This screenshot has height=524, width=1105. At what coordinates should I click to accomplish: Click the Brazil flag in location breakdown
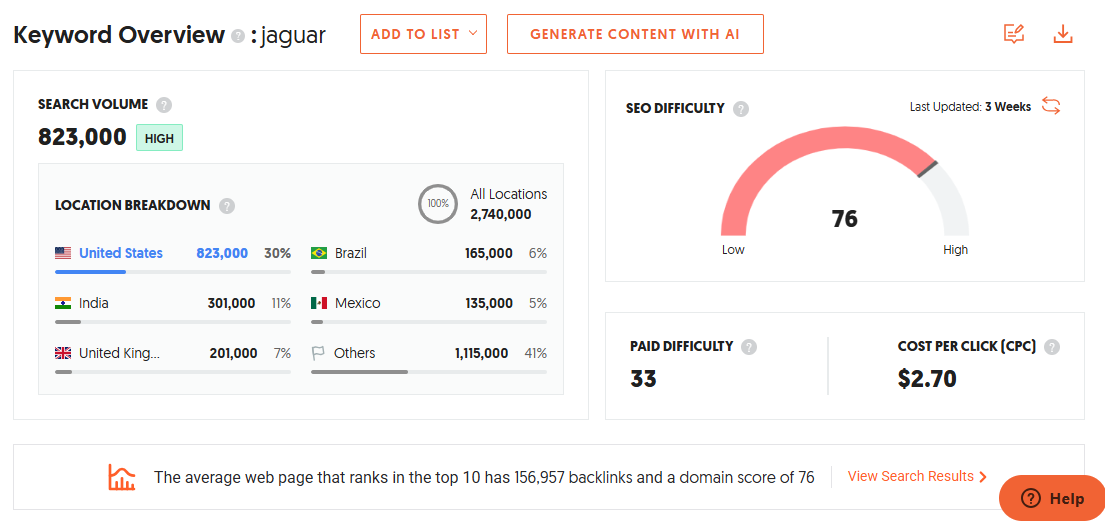320,253
